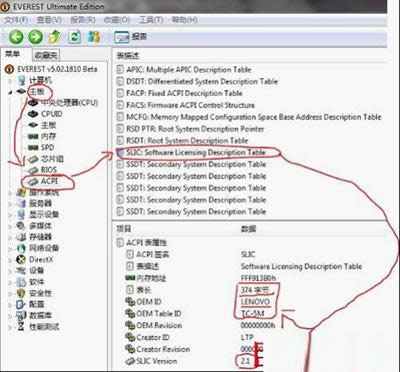Switch to the 收藏夹 tab
Viewport: 400px width, 372px height.
tap(46, 55)
